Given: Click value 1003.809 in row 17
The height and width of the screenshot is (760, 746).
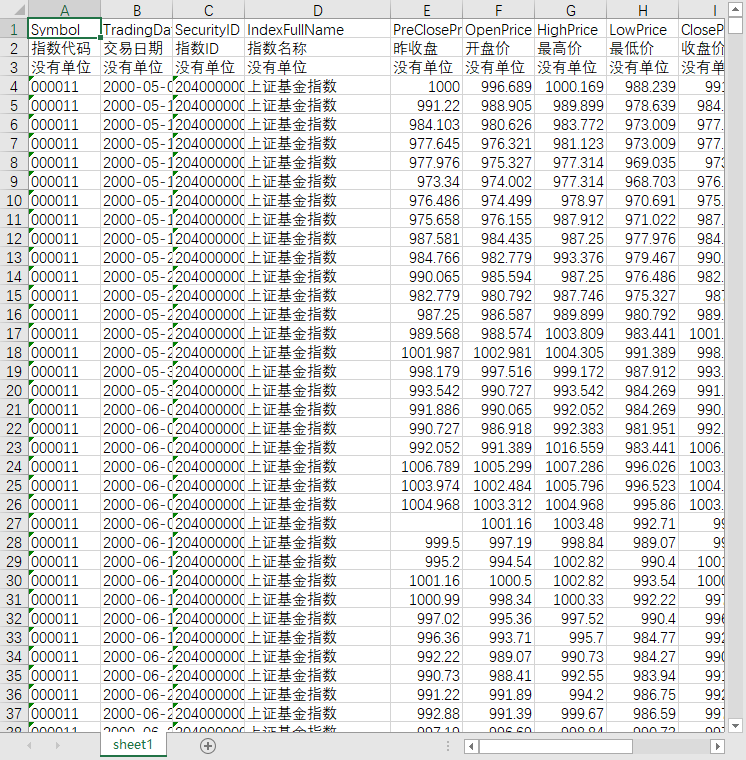Looking at the screenshot, I should pos(571,333).
